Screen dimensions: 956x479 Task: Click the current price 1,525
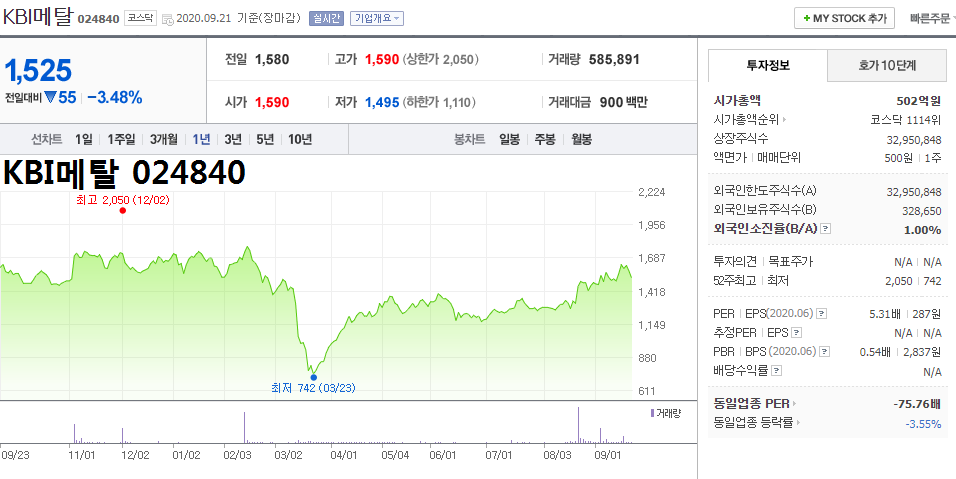point(38,71)
